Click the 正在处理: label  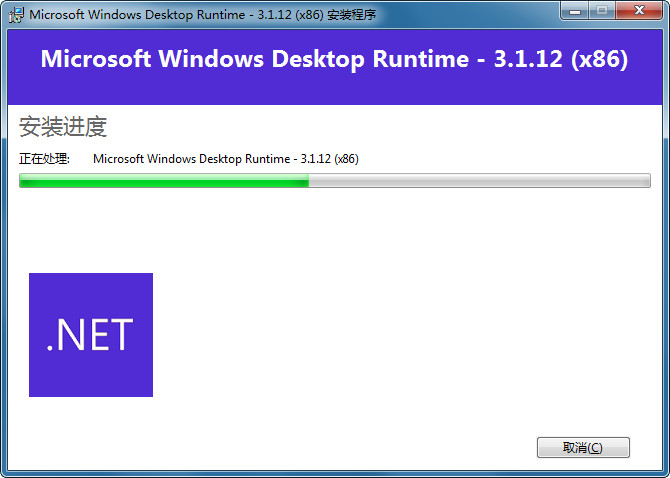point(44,159)
